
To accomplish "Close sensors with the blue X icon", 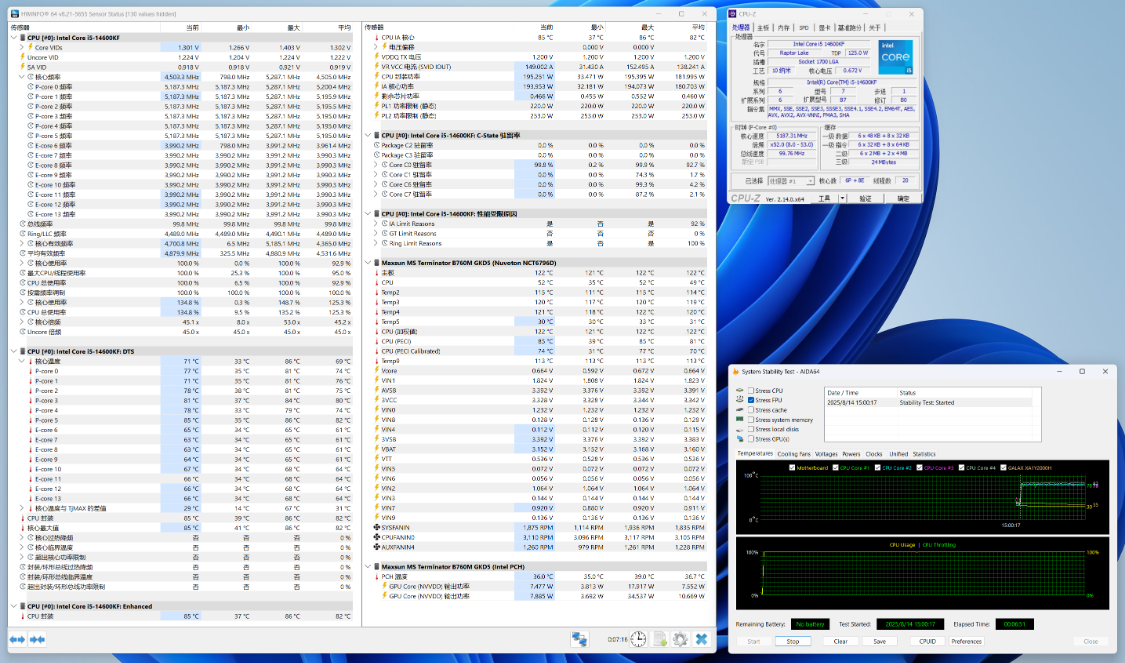I will click(x=702, y=639).
